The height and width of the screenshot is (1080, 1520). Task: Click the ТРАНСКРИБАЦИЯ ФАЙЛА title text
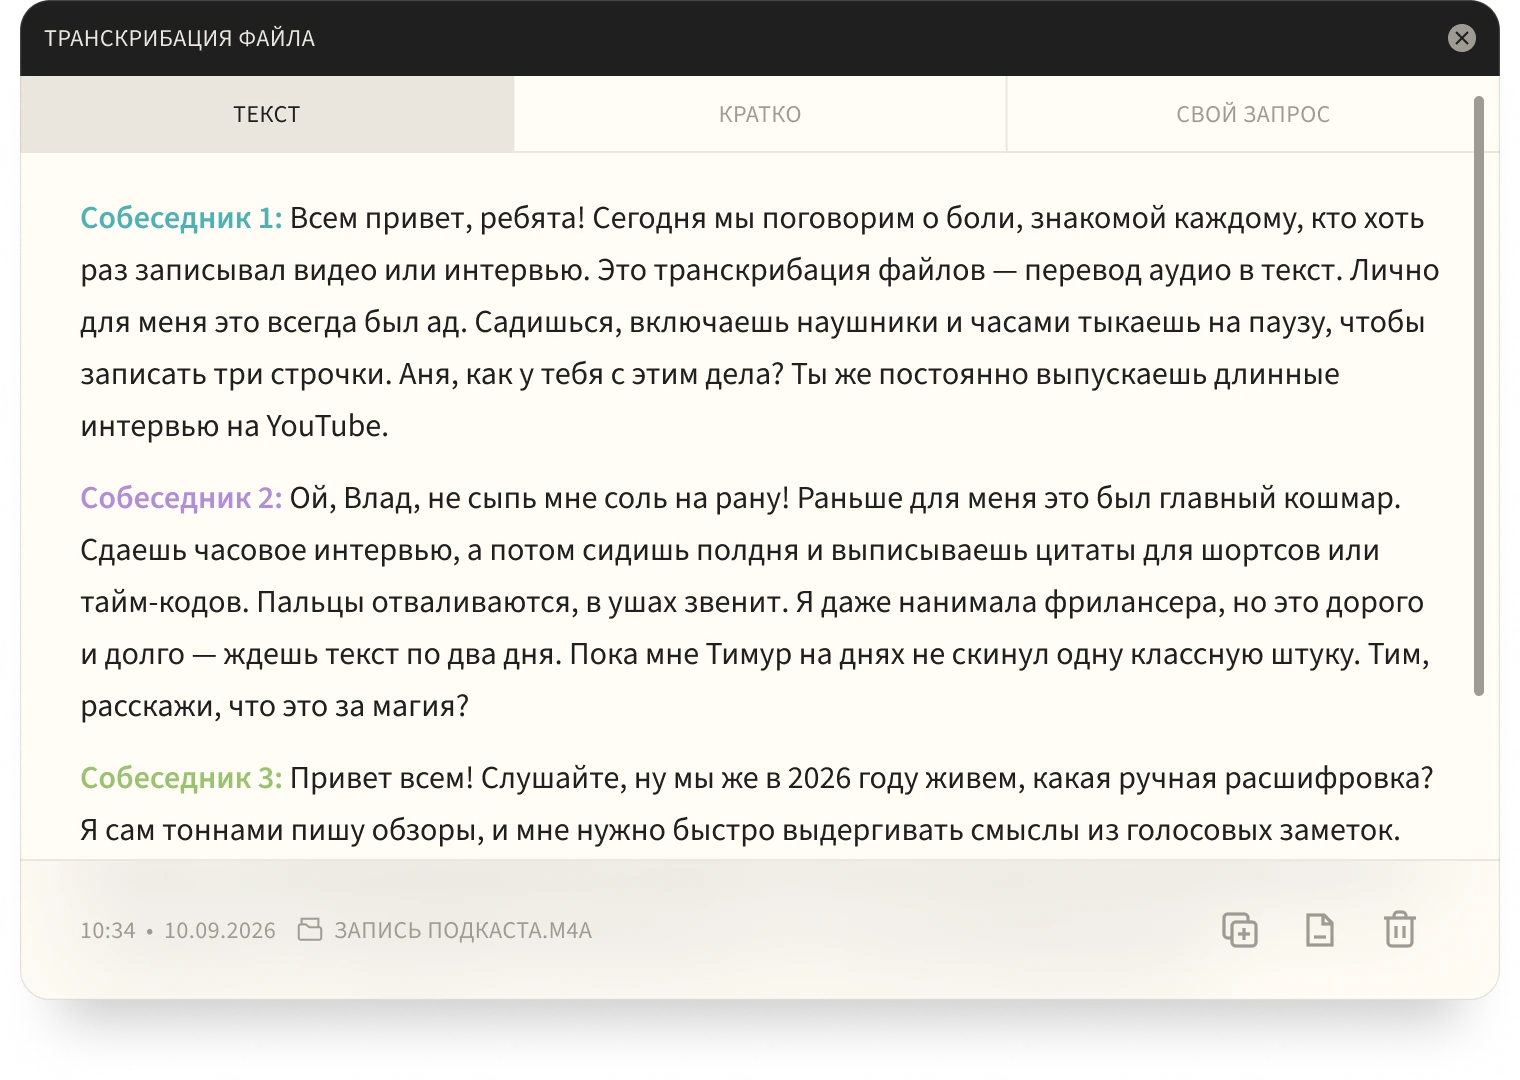point(180,38)
